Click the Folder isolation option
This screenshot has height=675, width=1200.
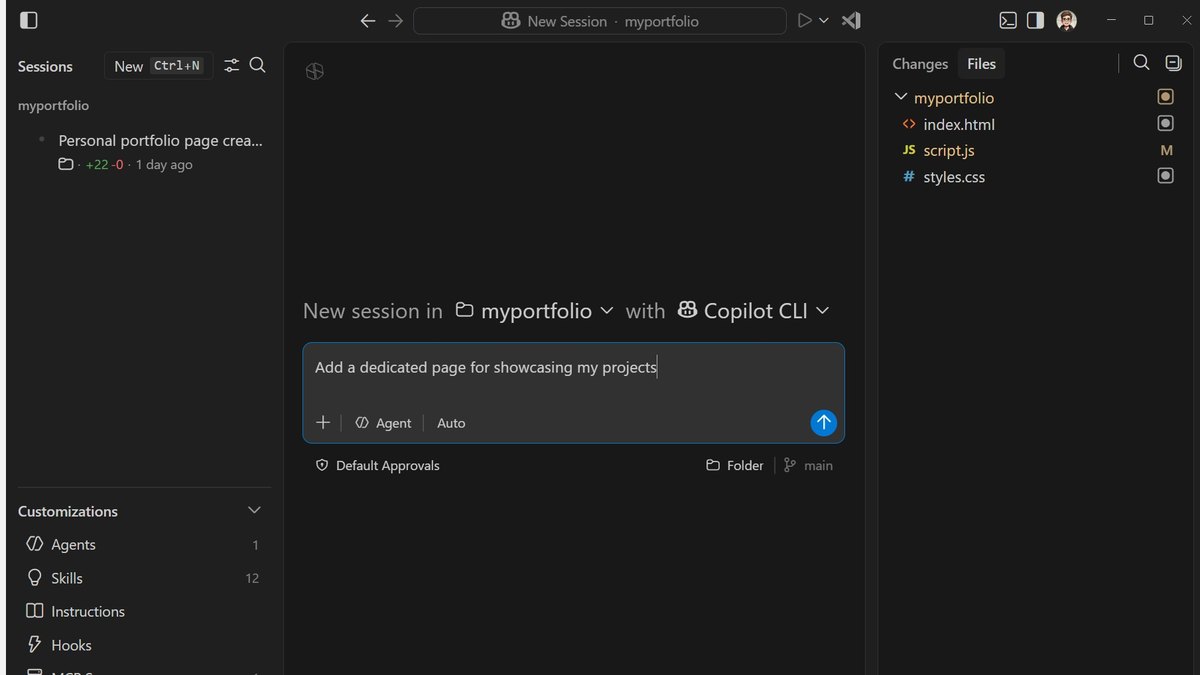click(735, 465)
